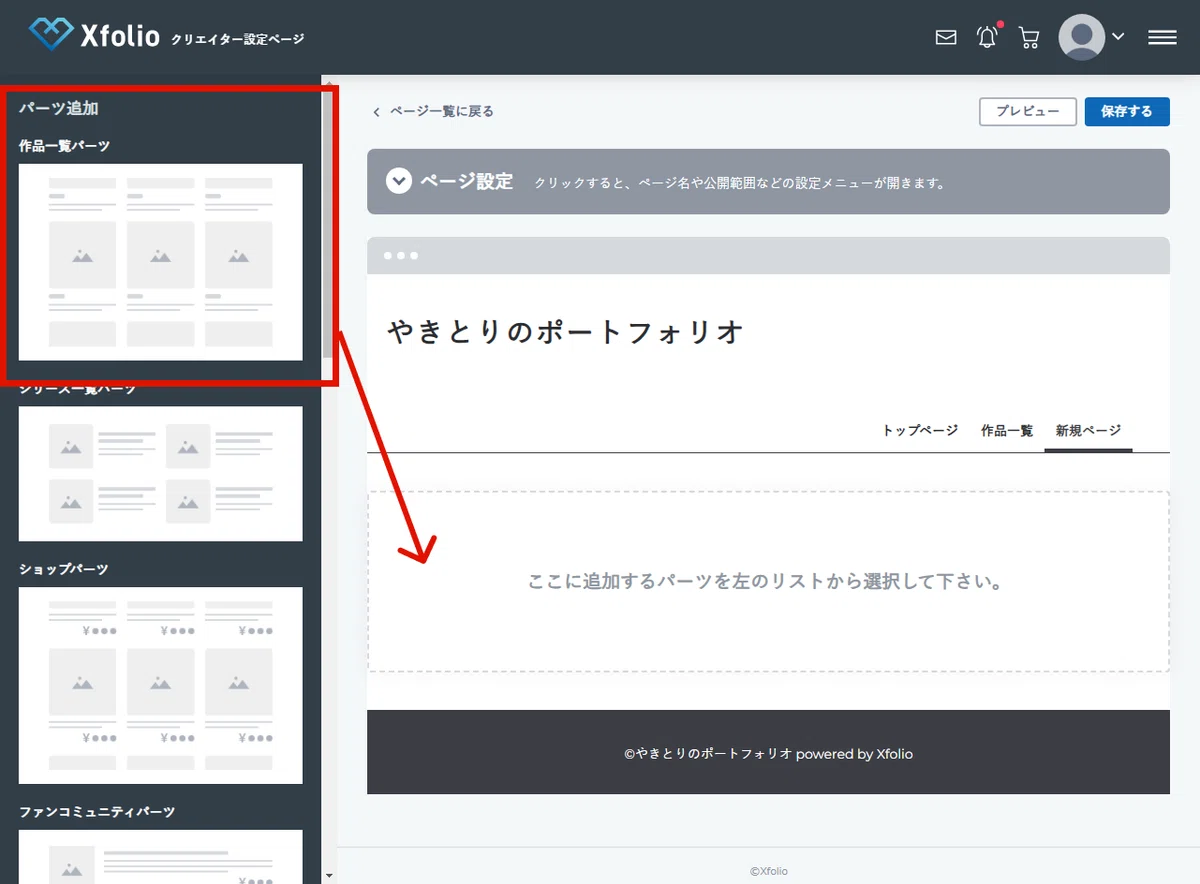Screen dimensions: 1200x884
Task: Select the 作品一覧パーツ thumbnail
Action: [x=161, y=262]
